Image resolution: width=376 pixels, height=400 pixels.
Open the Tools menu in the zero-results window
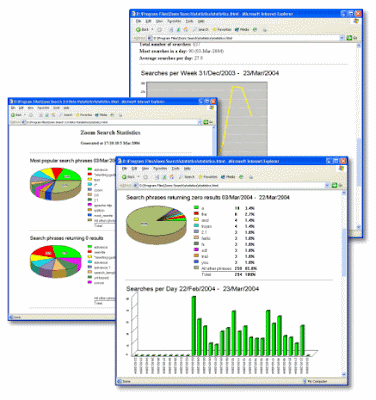click(x=175, y=169)
